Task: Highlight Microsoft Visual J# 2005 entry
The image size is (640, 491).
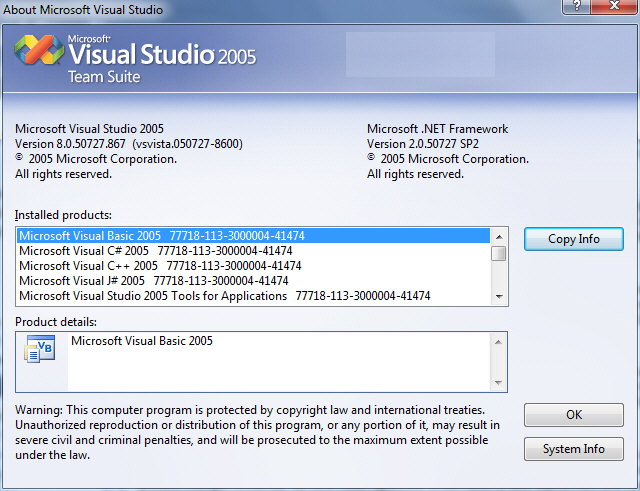Action: click(153, 281)
